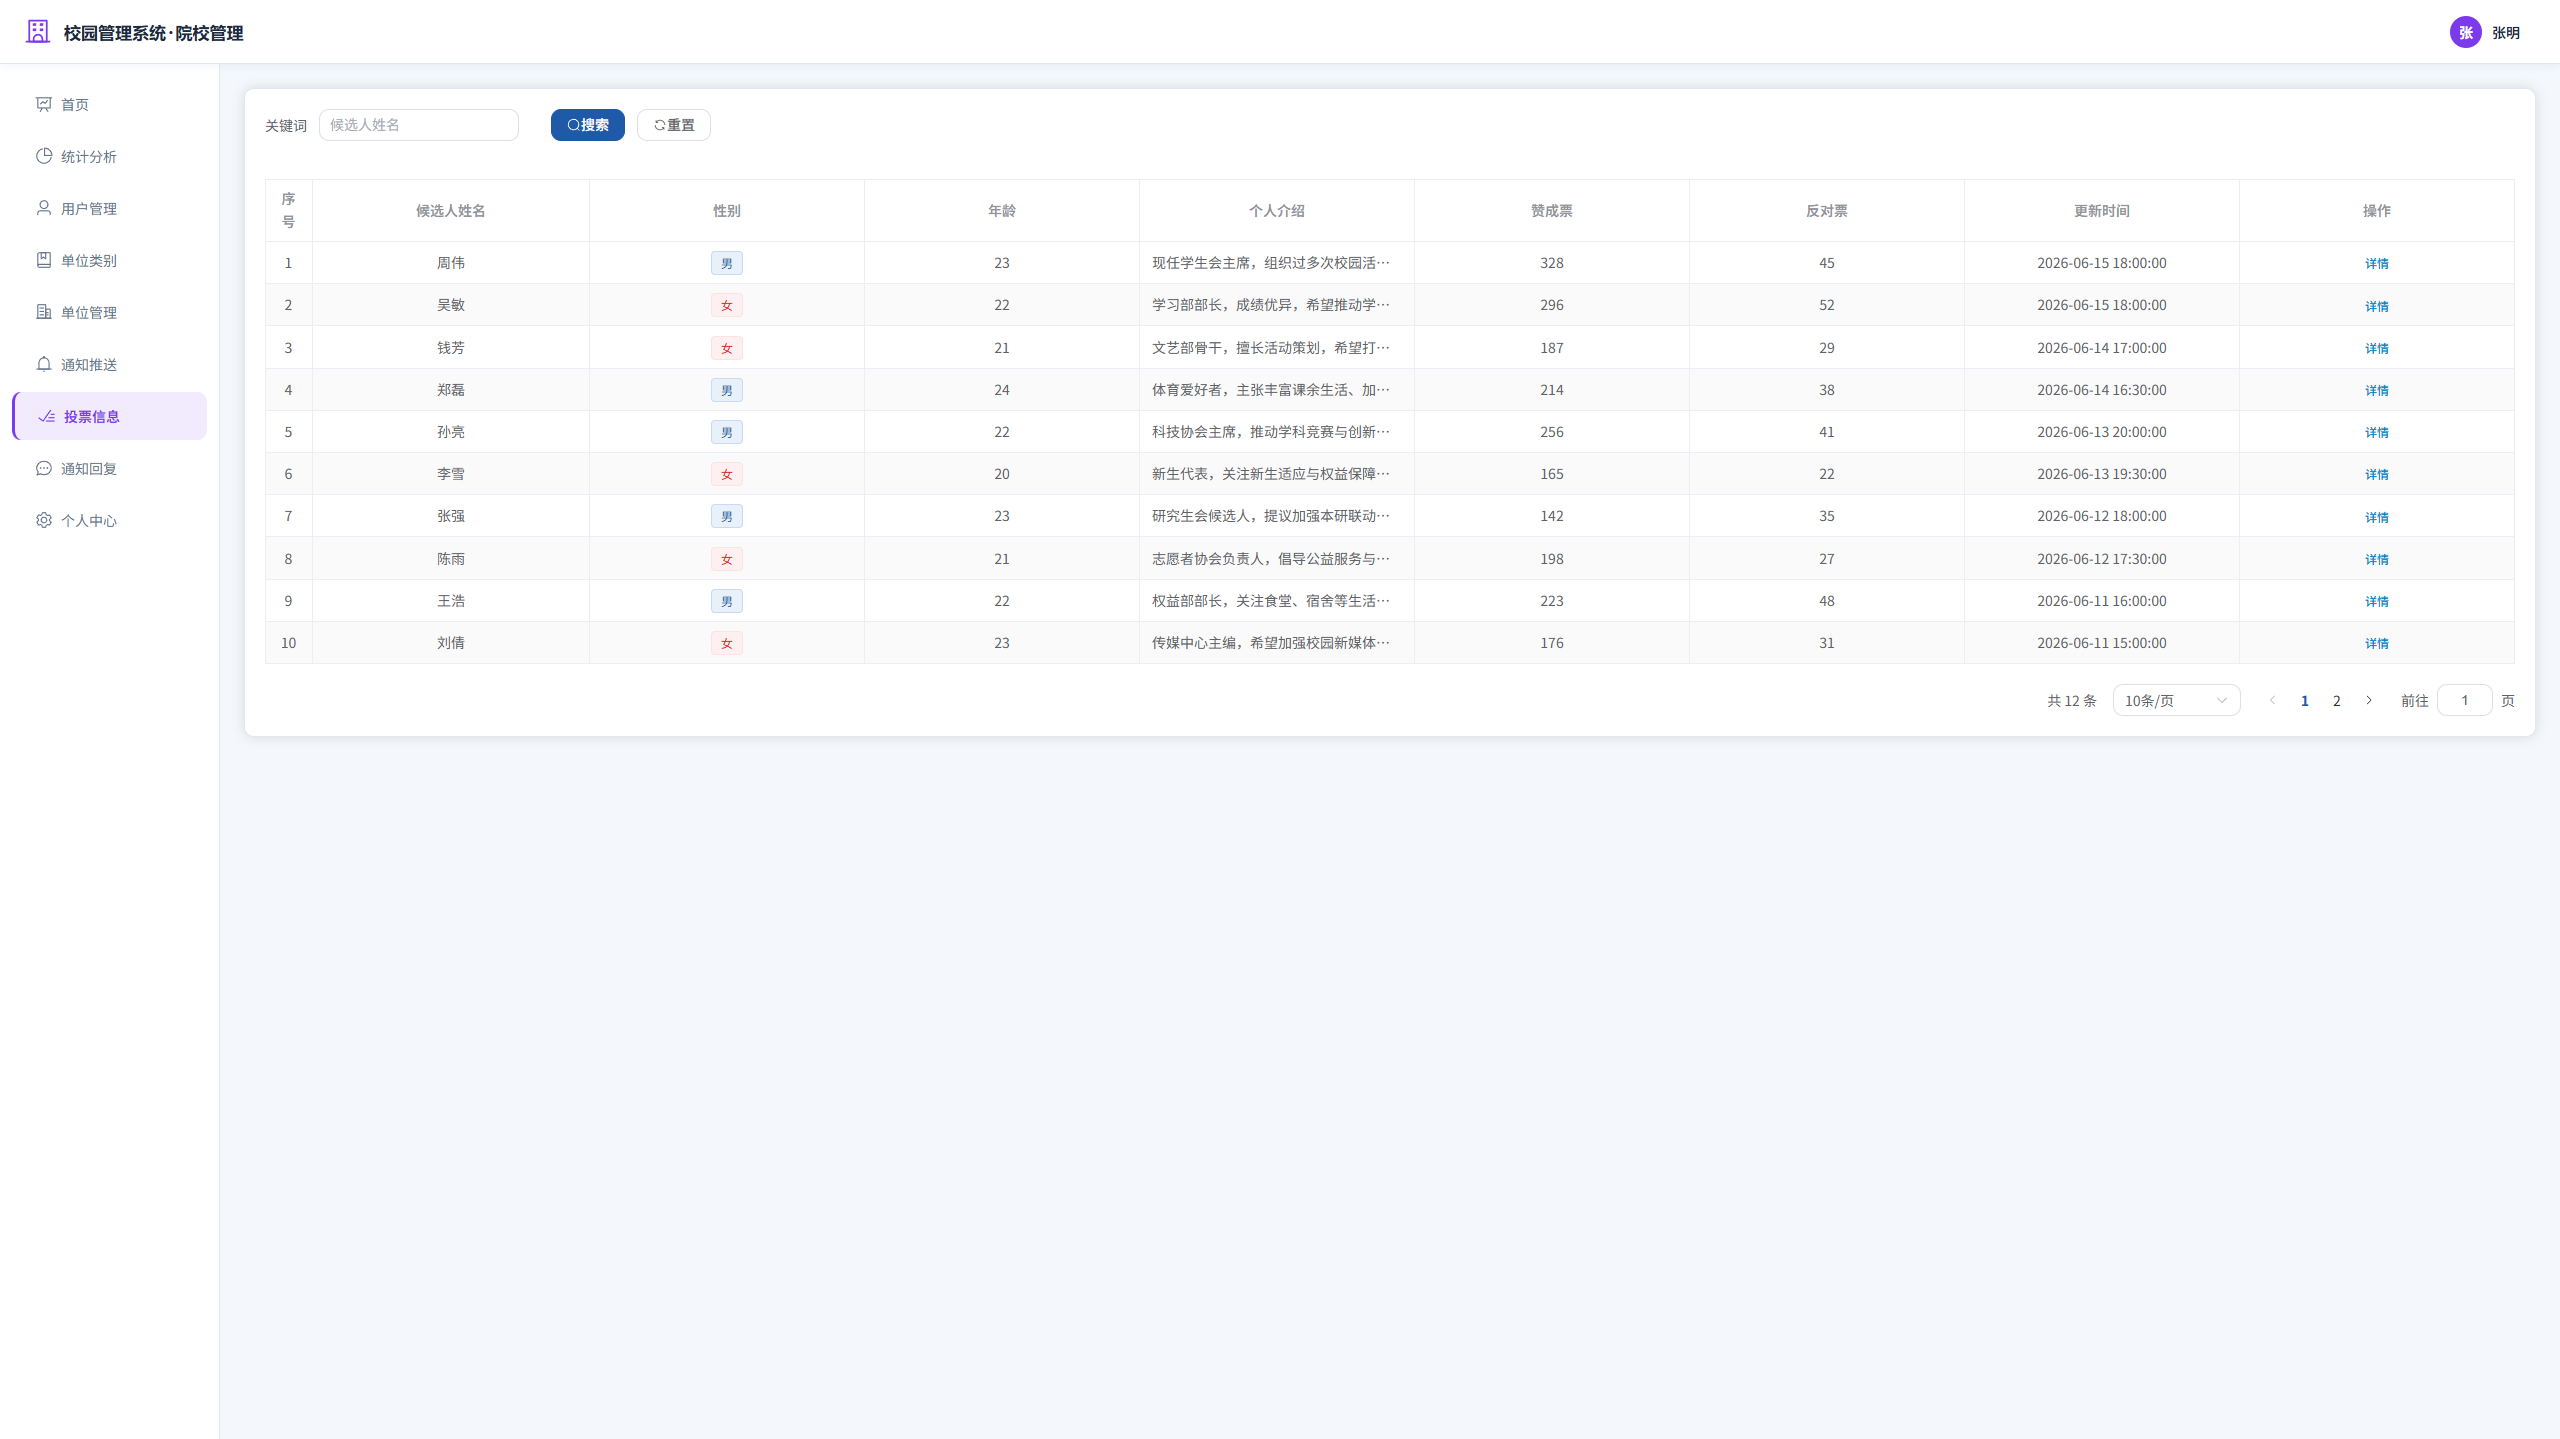Click 周伟's 个人介绍 cell text
Screen dimensions: 2560x1439
tap(1271, 263)
